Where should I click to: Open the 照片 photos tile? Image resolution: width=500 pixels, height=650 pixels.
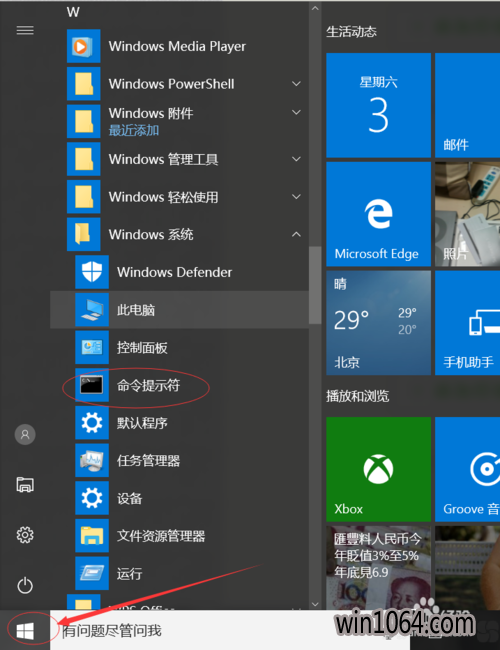468,214
